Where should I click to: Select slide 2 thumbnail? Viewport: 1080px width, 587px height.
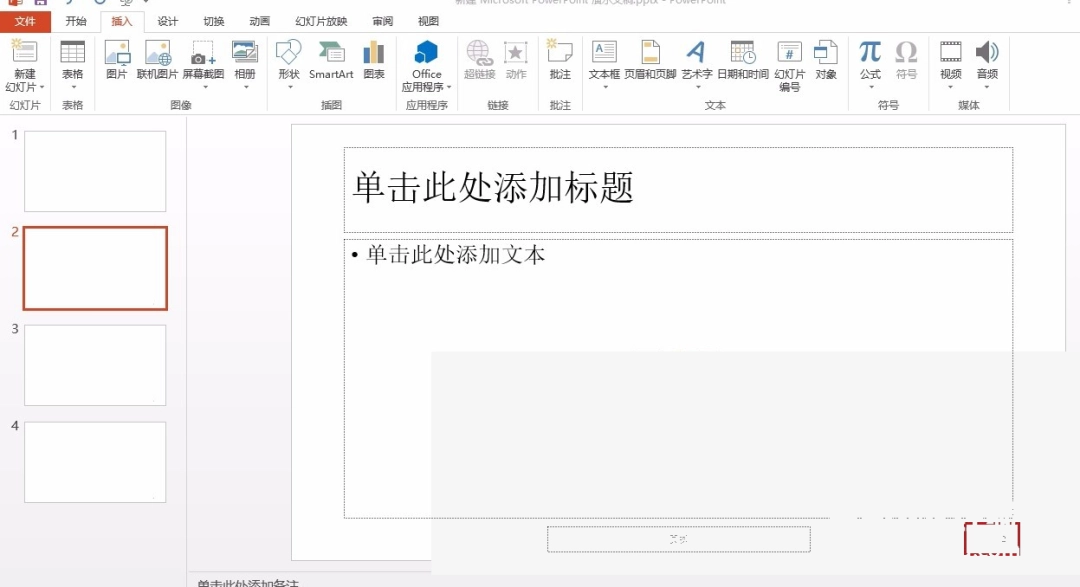[95, 268]
